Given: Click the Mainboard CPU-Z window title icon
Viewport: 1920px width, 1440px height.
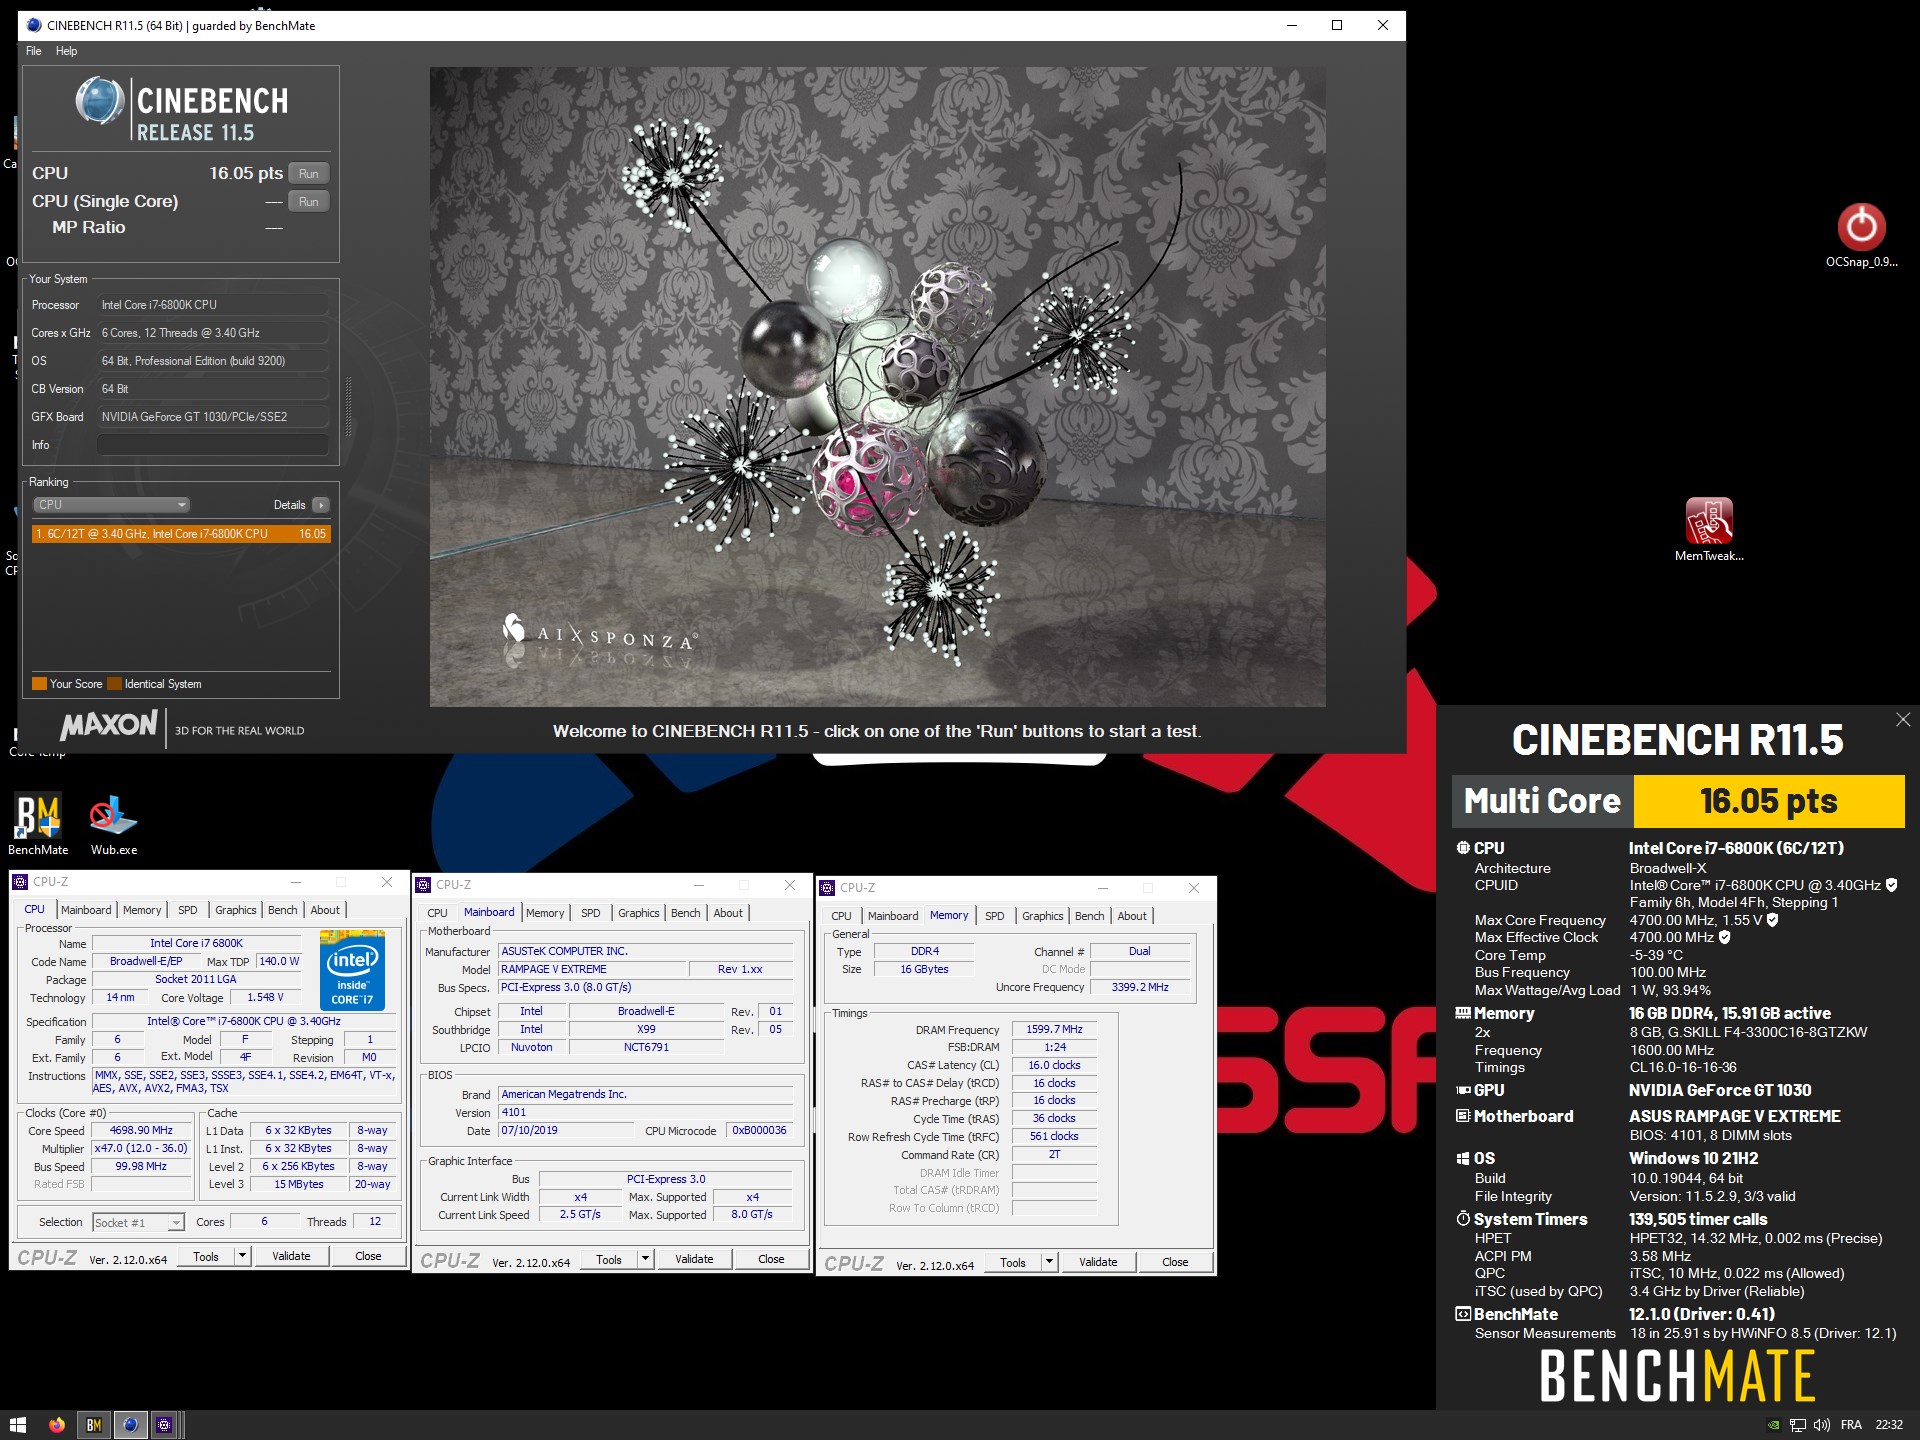Looking at the screenshot, I should coord(424,885).
